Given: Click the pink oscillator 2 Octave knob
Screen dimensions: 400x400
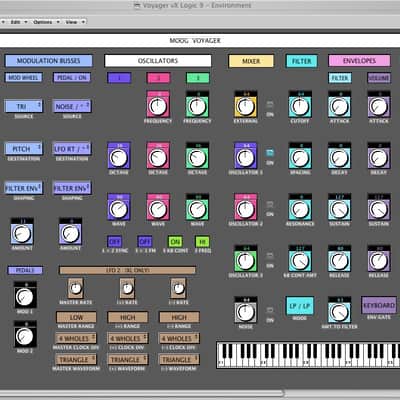Looking at the screenshot, I should [x=158, y=158].
